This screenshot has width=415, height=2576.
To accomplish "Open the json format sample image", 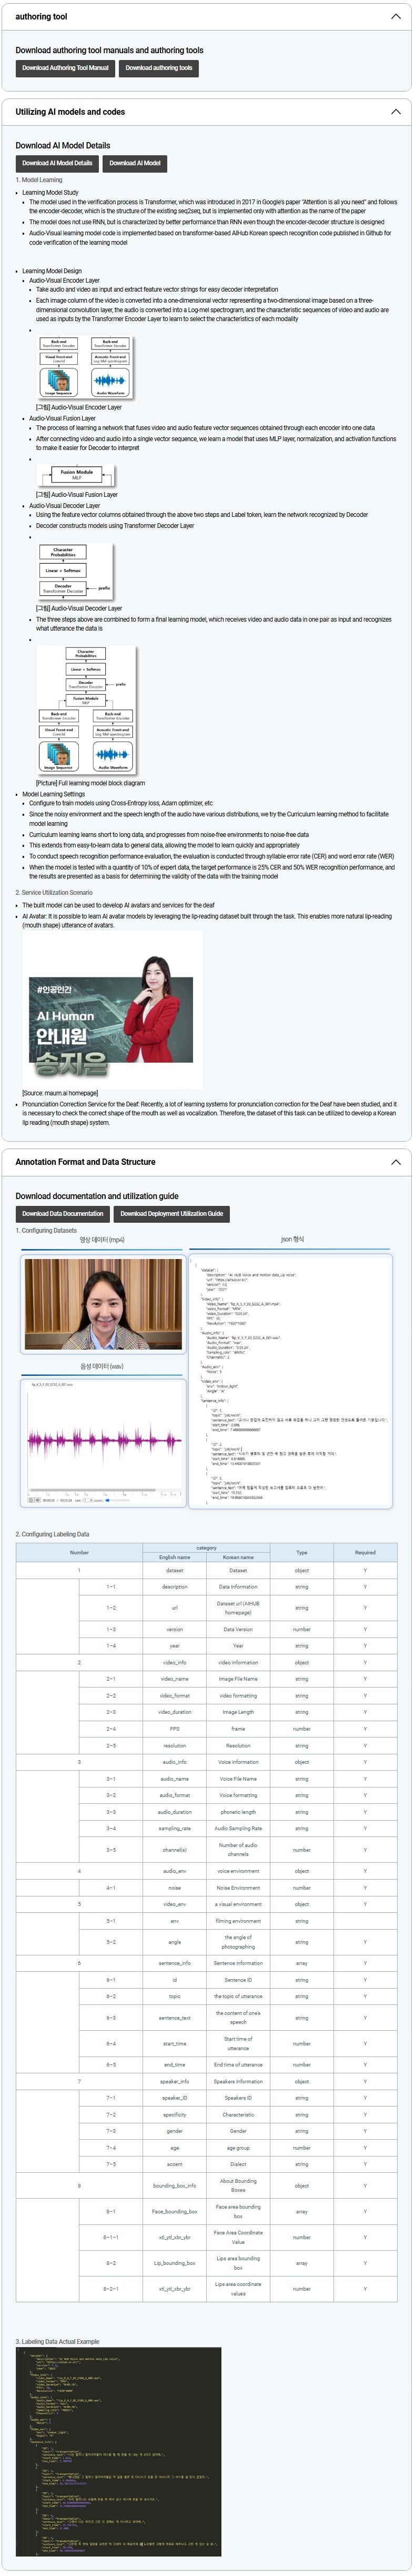I will point(291,1379).
